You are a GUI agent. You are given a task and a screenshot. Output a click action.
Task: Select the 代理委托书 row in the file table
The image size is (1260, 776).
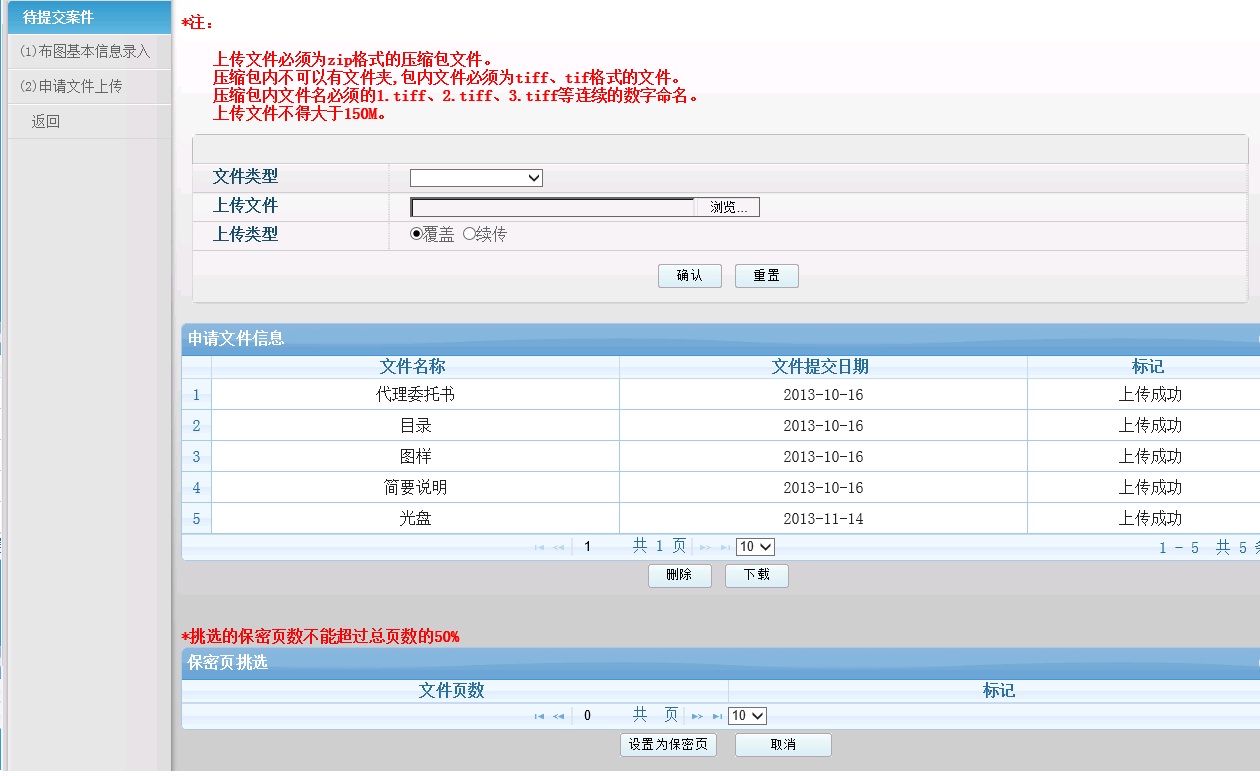coord(415,395)
